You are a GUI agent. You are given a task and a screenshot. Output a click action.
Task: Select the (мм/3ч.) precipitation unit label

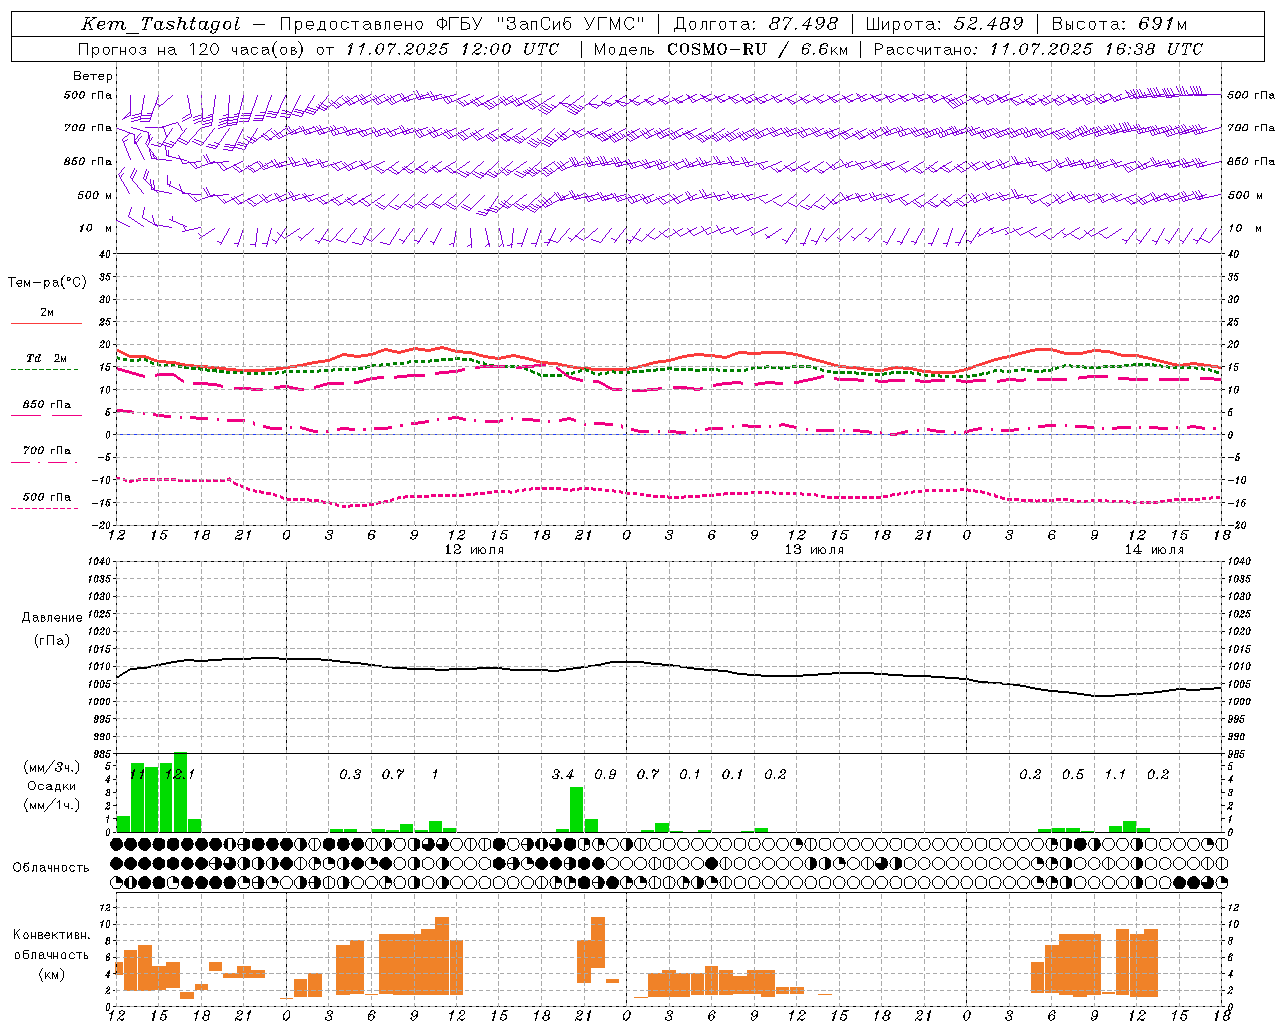(51, 767)
